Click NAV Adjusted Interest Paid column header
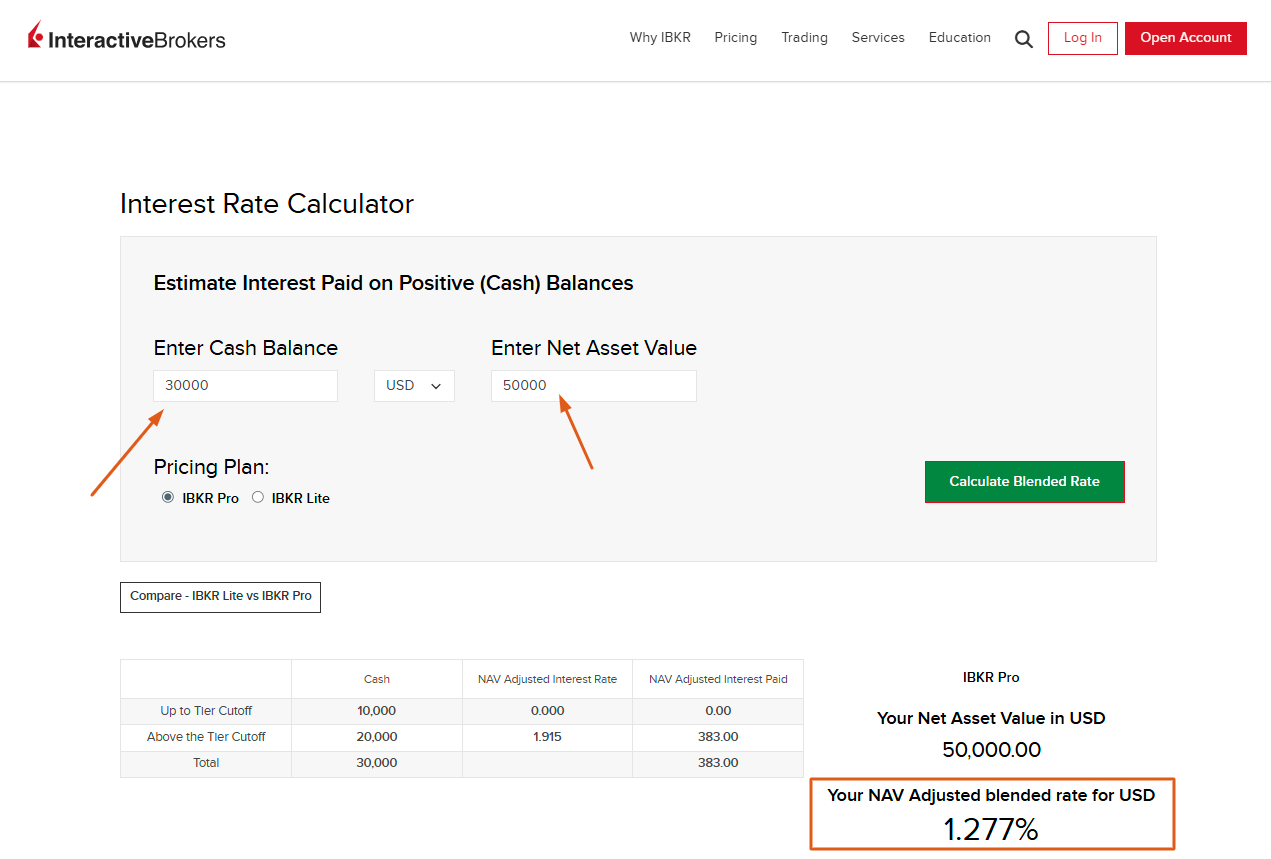Screen dimensions: 1271x859 [x=718, y=679]
